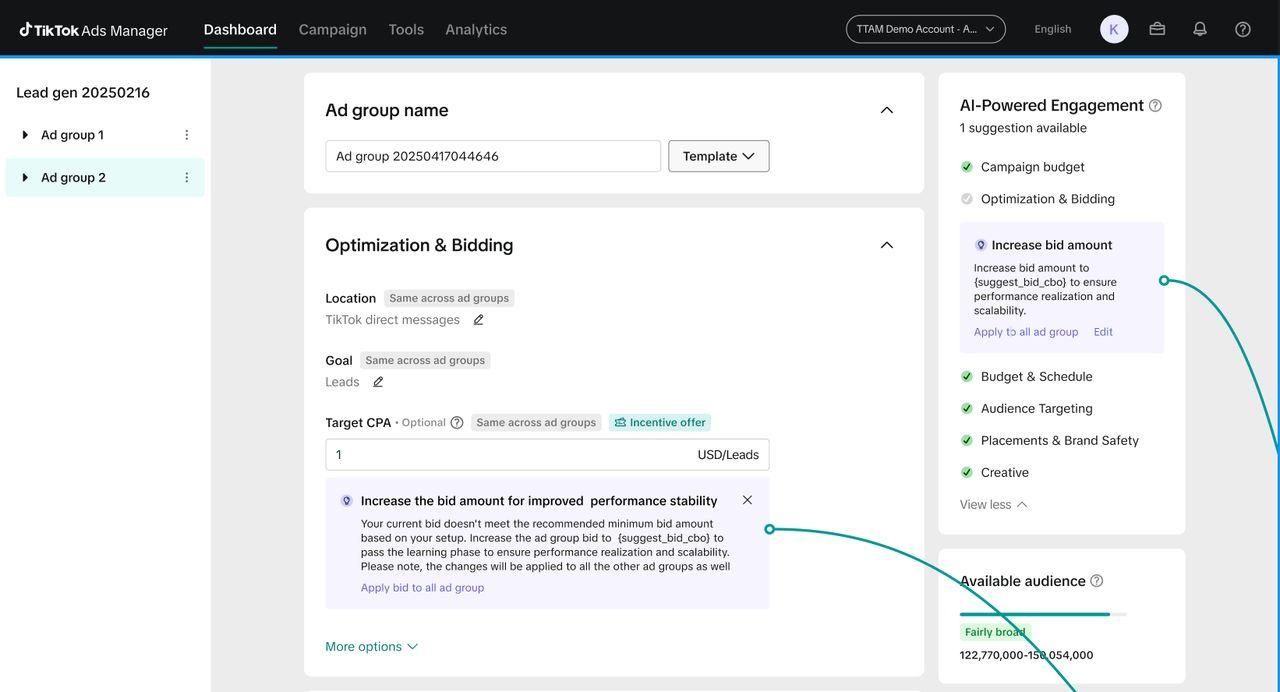This screenshot has height=692, width=1280.
Task: Expand More options
Action: tap(371, 647)
